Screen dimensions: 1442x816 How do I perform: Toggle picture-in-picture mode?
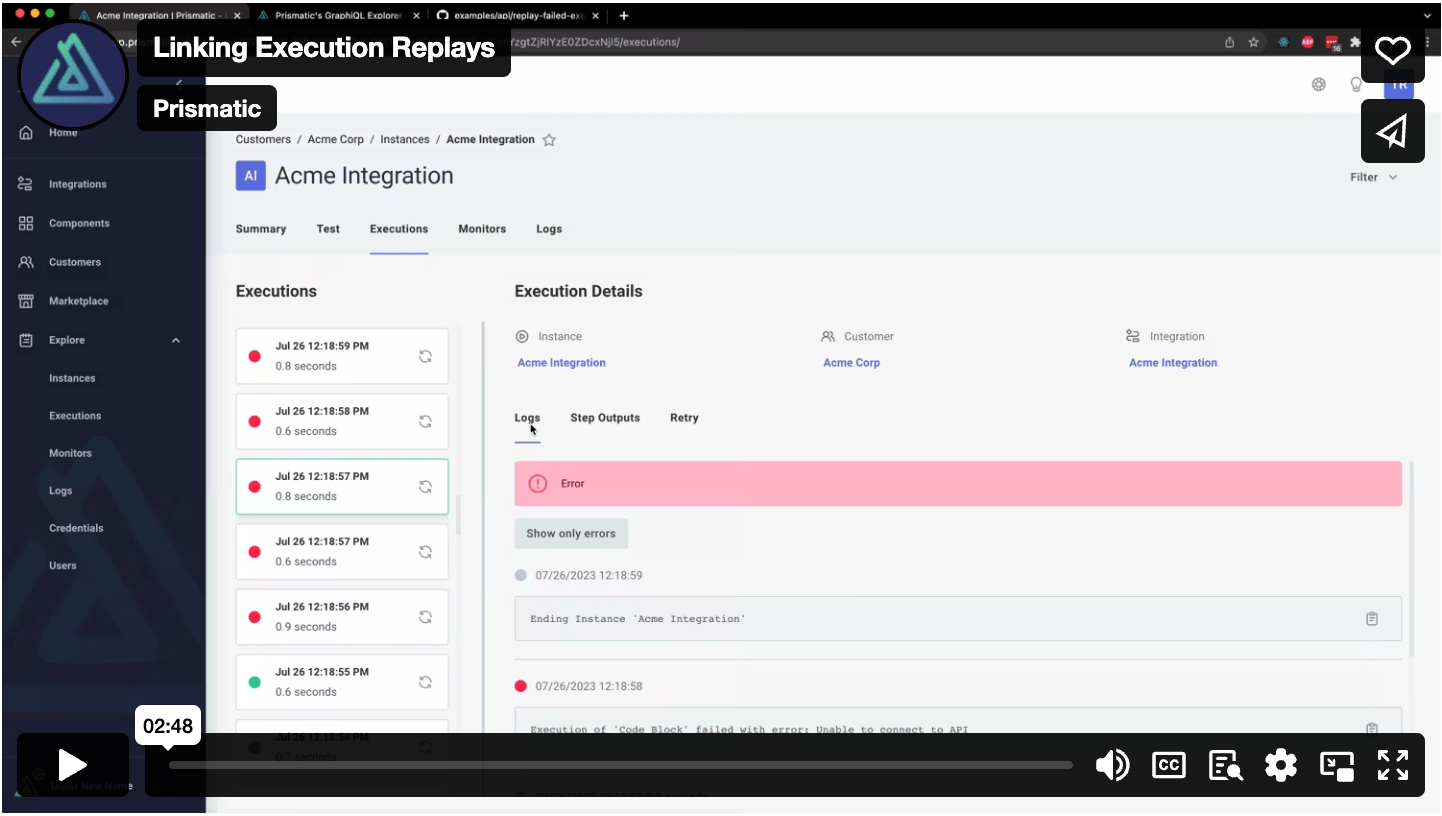coord(1337,766)
